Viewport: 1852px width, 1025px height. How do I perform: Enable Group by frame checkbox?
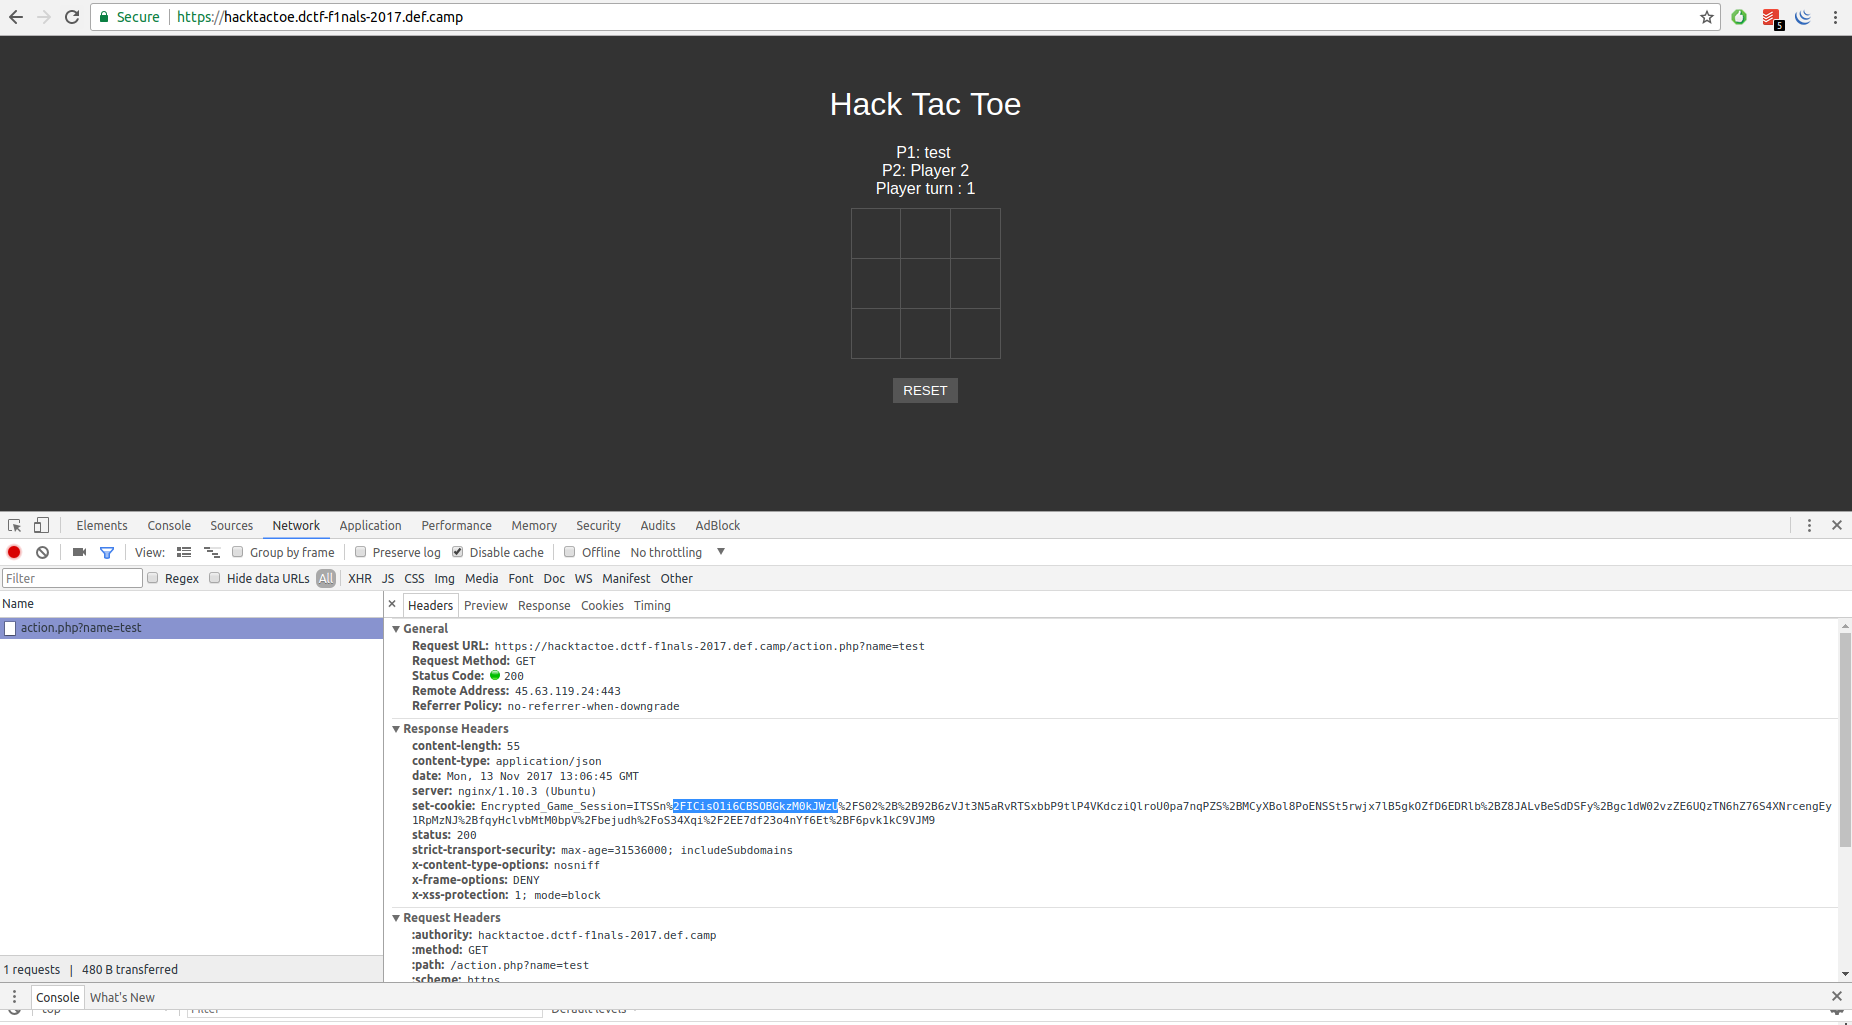click(238, 552)
